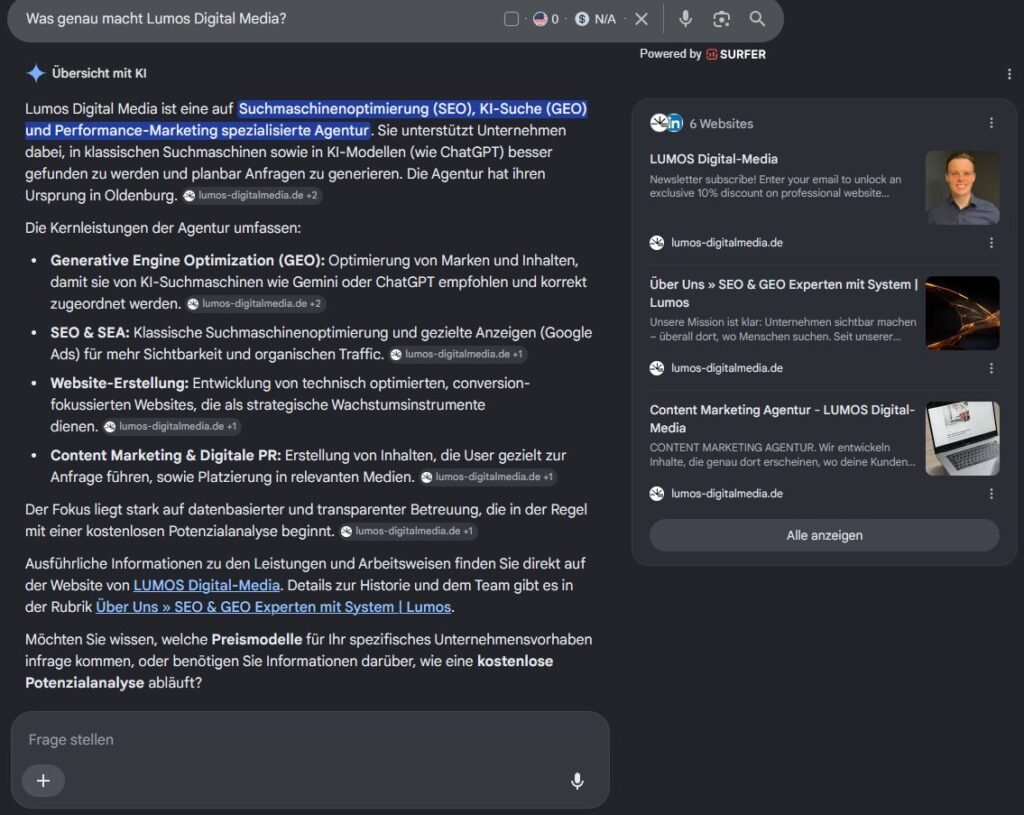
Task: Click the citation chip after 'Potenzialanalyse beginnt'
Action: pyautogui.click(x=408, y=531)
